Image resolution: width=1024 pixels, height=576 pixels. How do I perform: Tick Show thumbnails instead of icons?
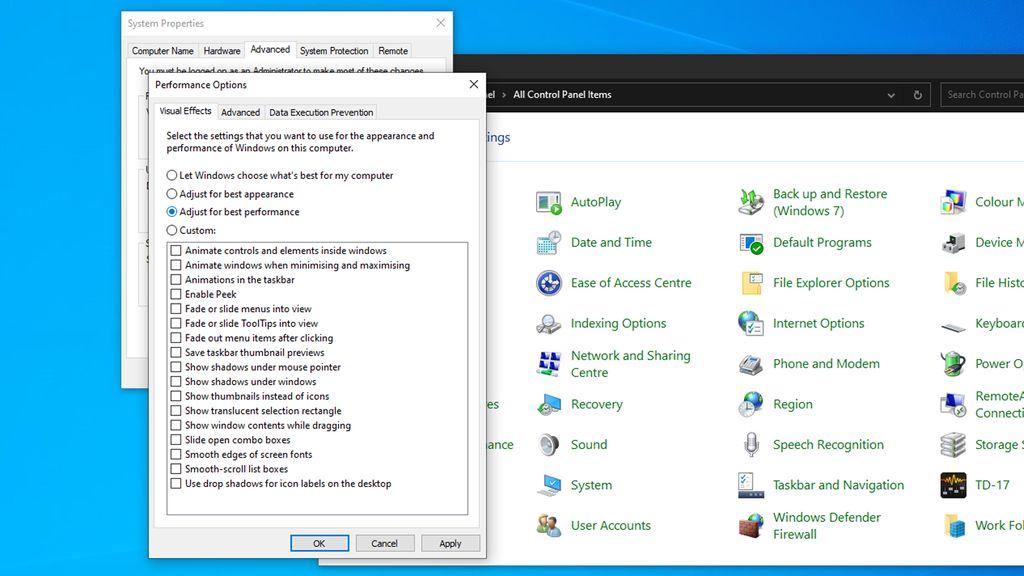tap(176, 396)
